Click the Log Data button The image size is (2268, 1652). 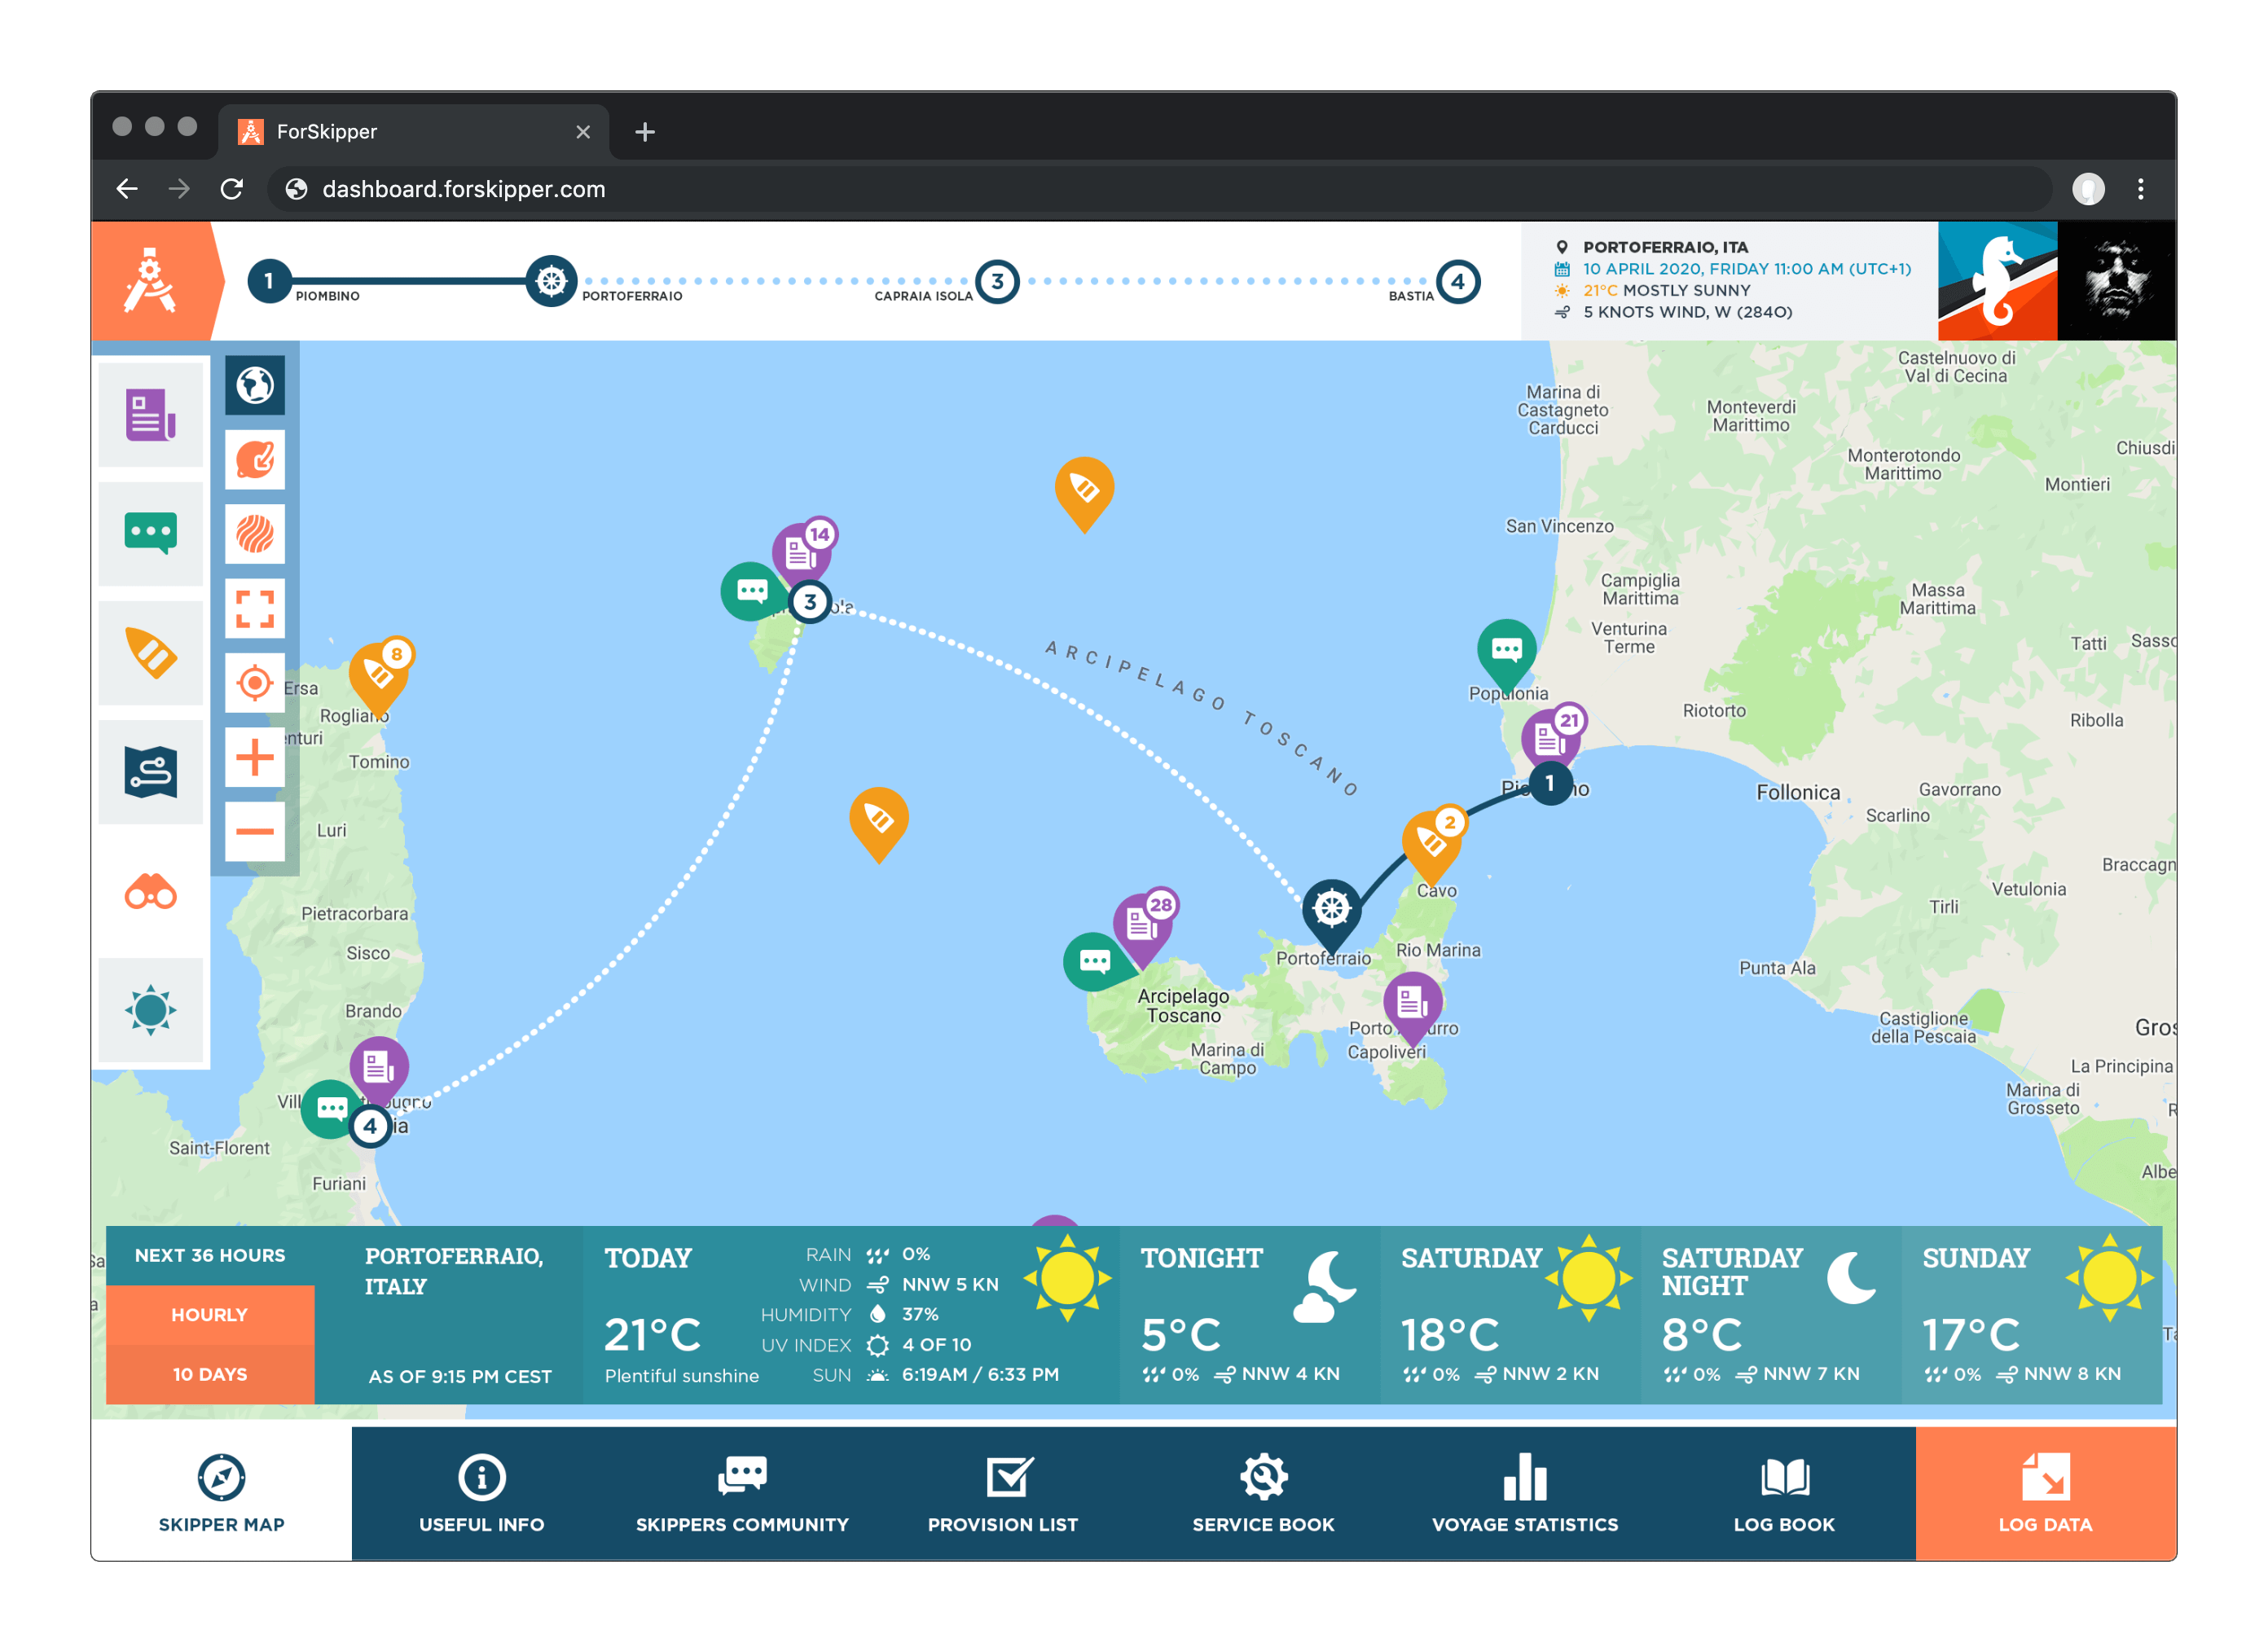pos(2044,1493)
